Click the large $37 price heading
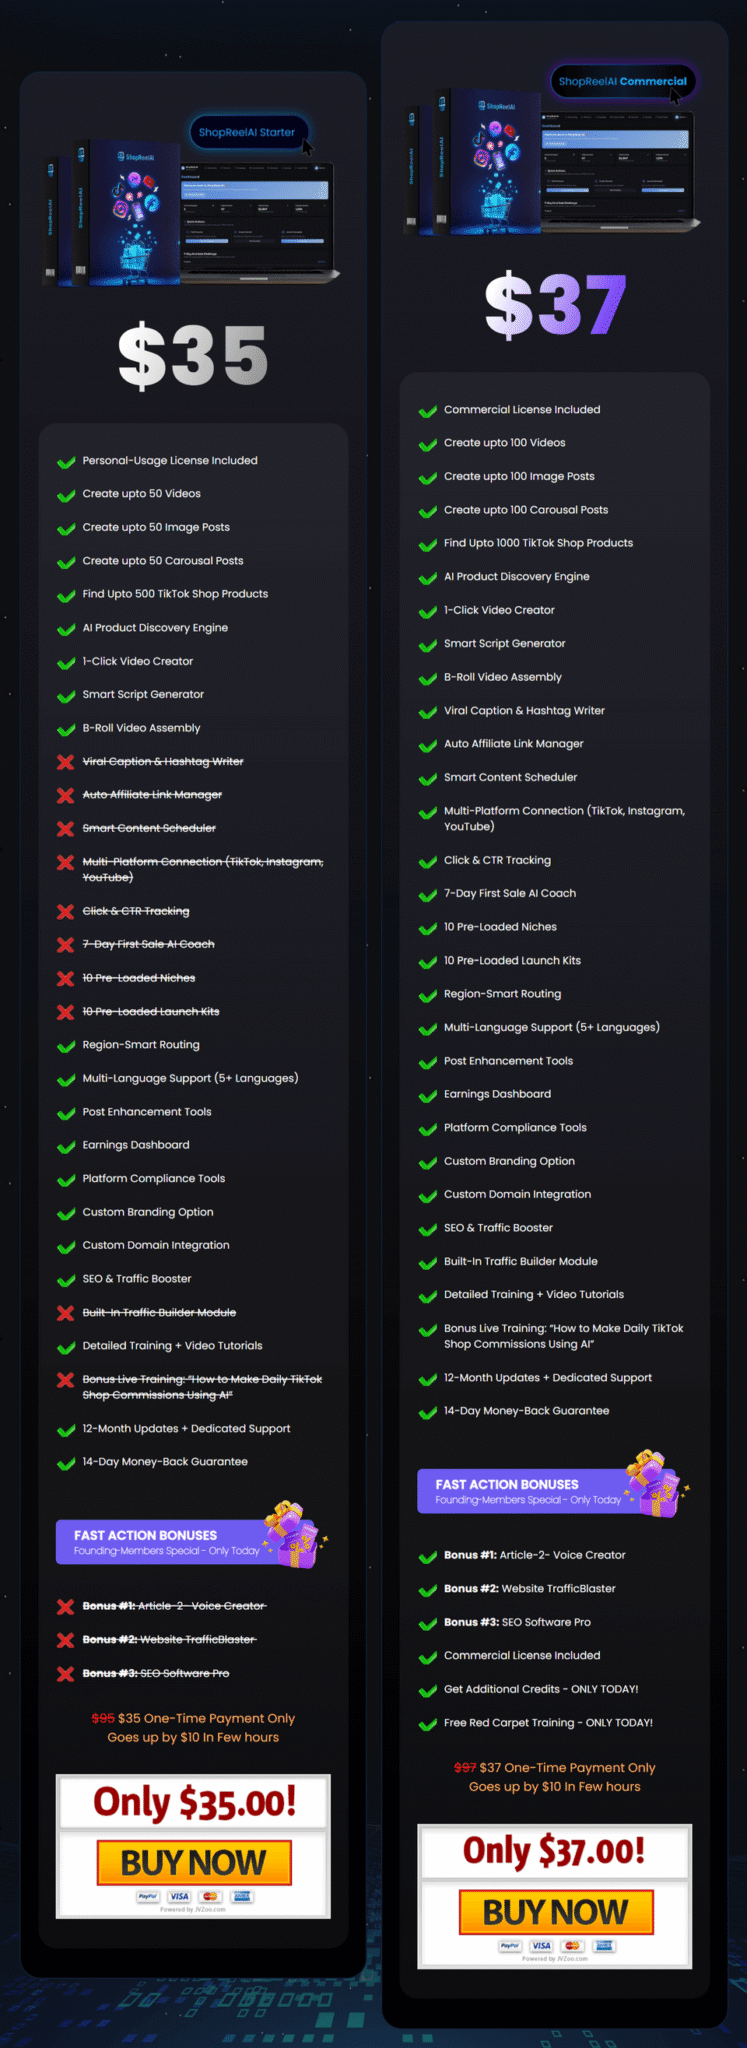This screenshot has width=747, height=2048. click(556, 304)
